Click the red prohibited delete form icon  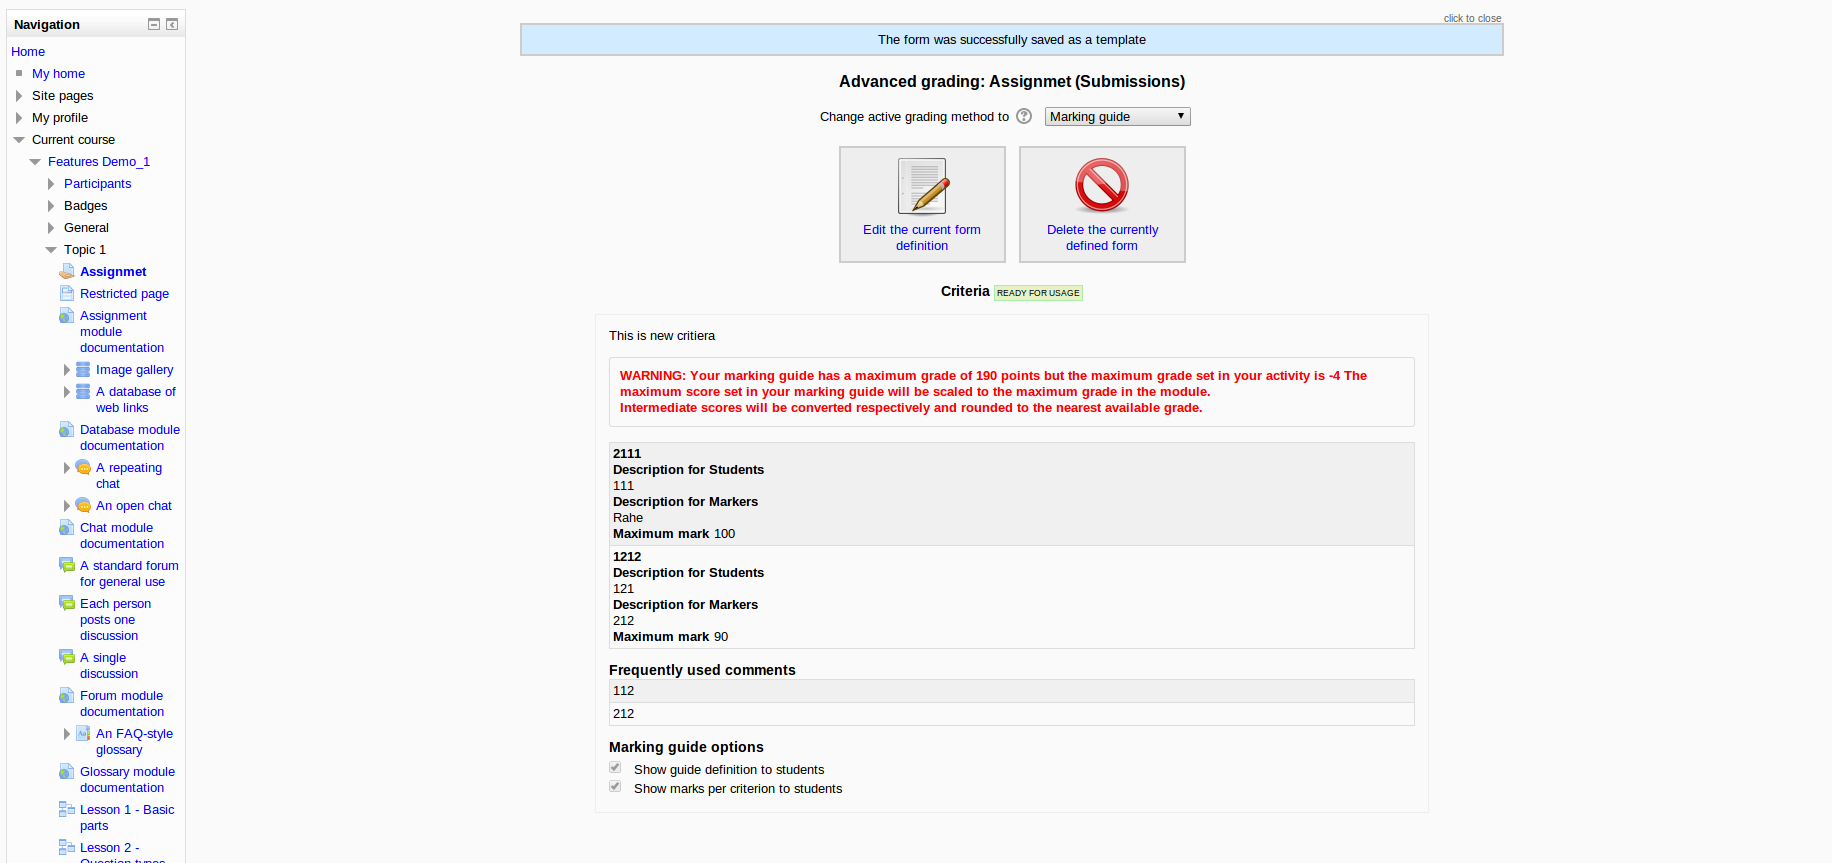1102,185
